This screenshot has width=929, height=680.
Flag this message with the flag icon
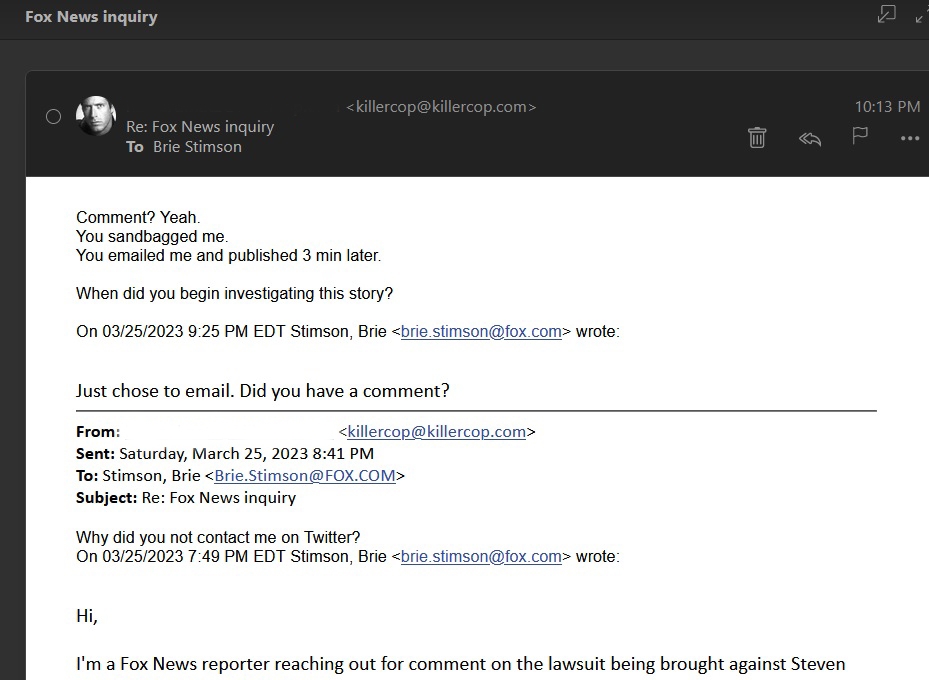(x=860, y=136)
